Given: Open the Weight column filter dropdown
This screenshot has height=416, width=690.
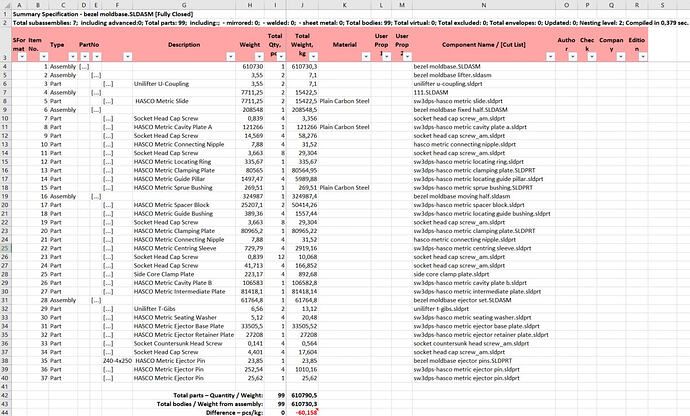Looking at the screenshot, I should 259,57.
